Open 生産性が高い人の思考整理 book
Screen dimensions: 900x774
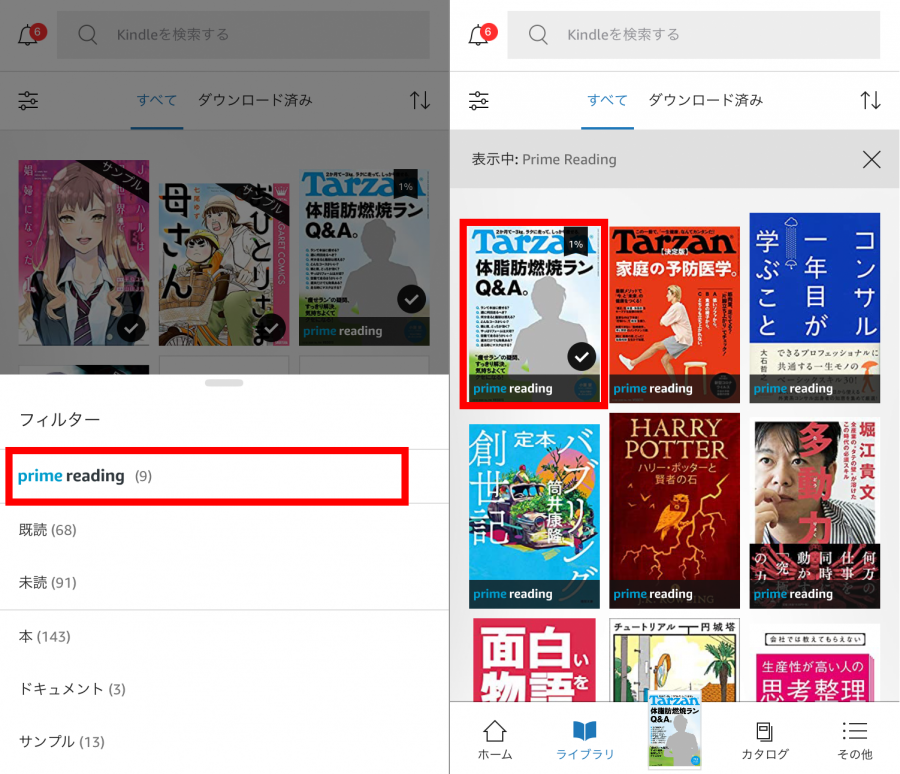(814, 663)
